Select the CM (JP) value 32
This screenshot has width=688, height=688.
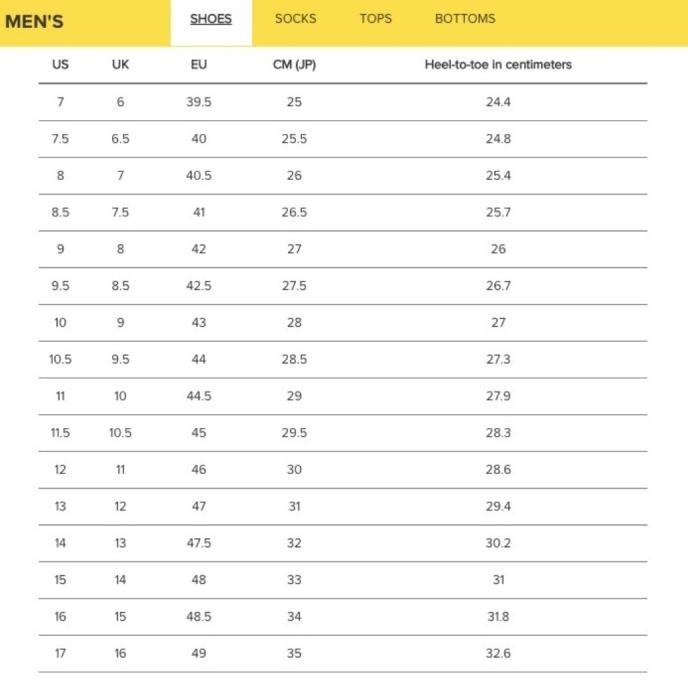(x=294, y=543)
